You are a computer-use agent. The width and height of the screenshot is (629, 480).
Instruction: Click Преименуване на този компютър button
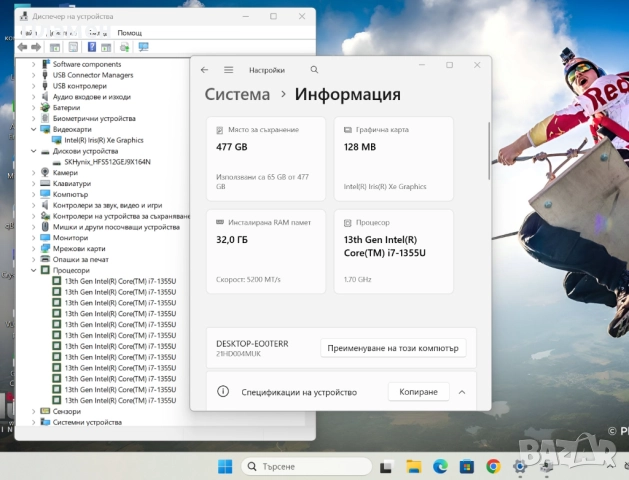point(393,348)
